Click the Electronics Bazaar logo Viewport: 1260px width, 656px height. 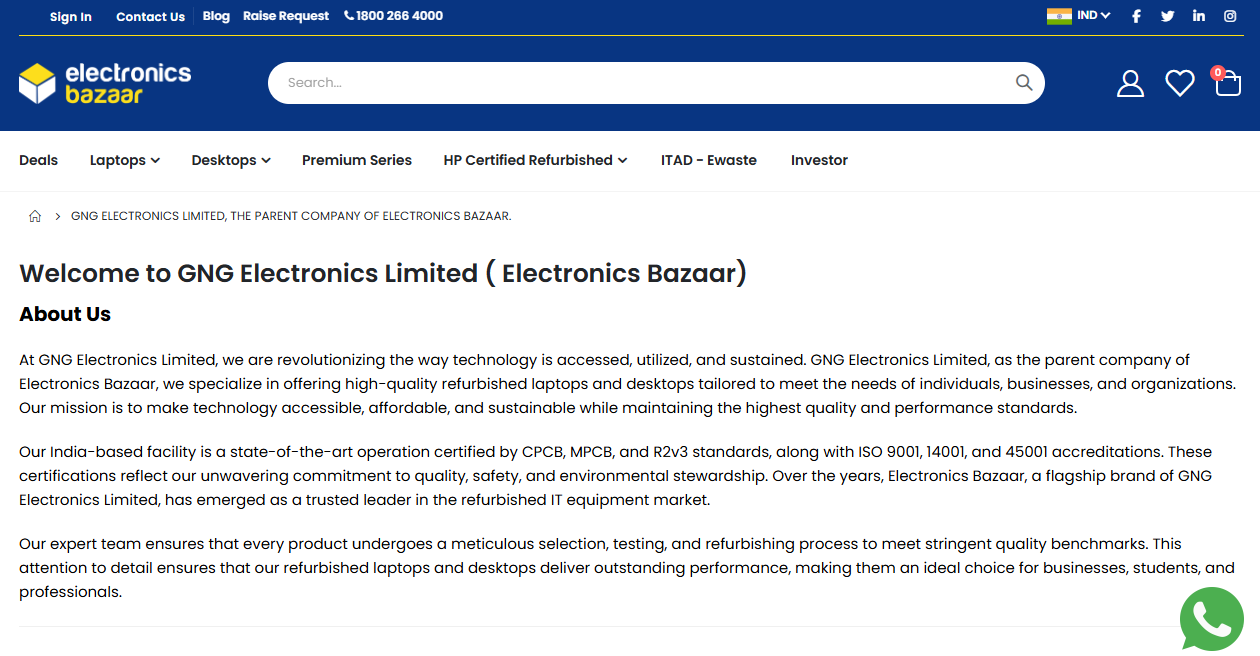105,83
